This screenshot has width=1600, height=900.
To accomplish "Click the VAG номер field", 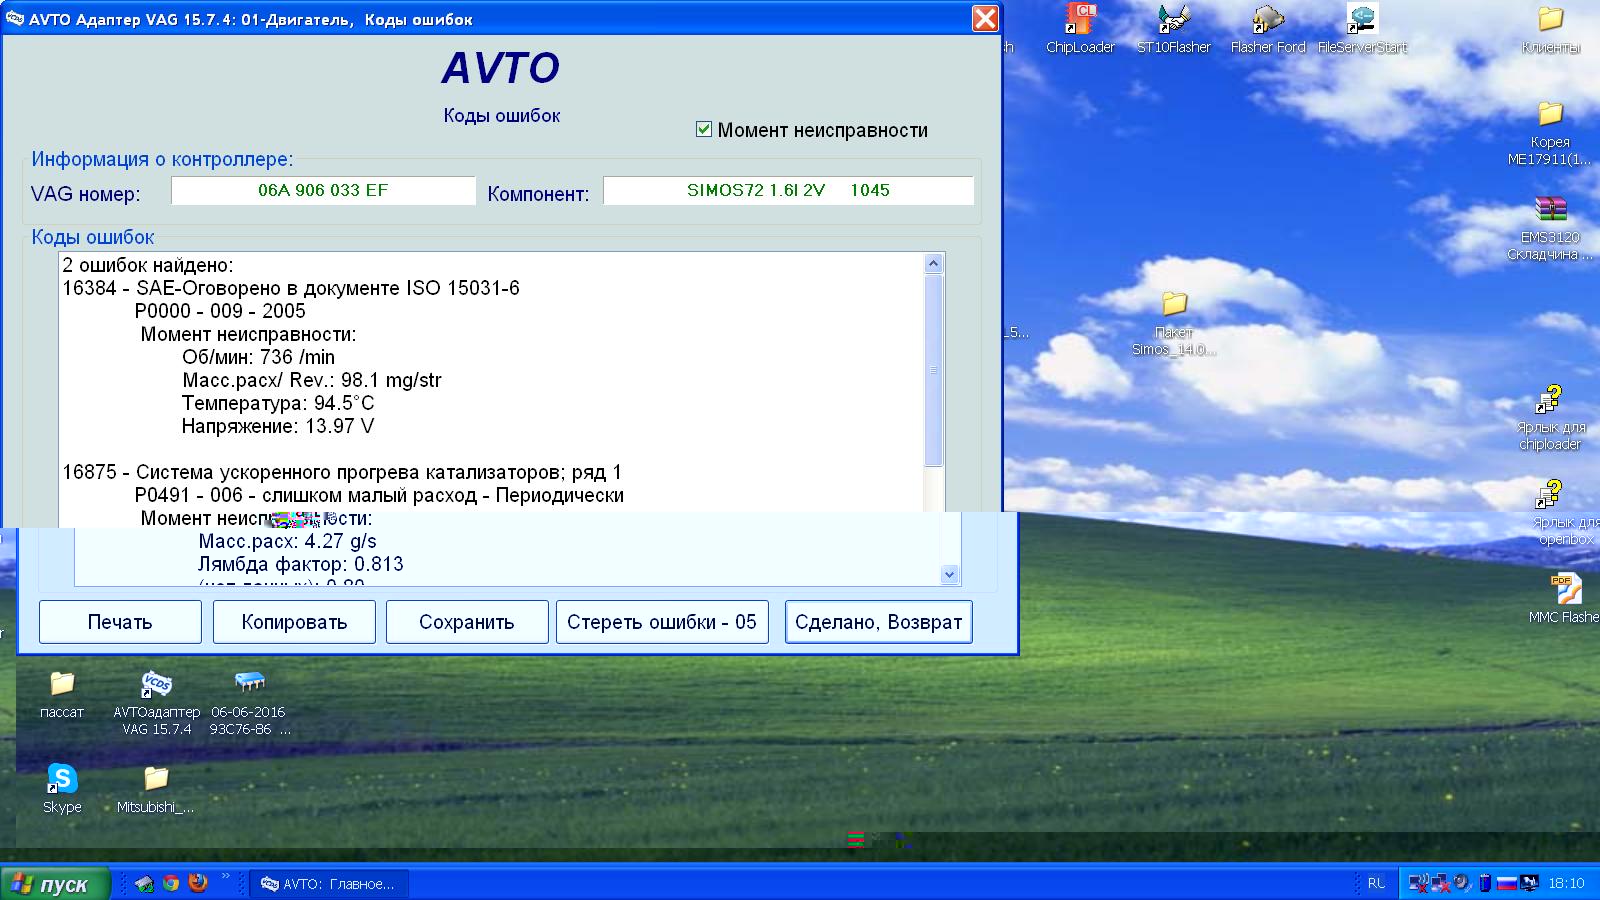I will [322, 190].
